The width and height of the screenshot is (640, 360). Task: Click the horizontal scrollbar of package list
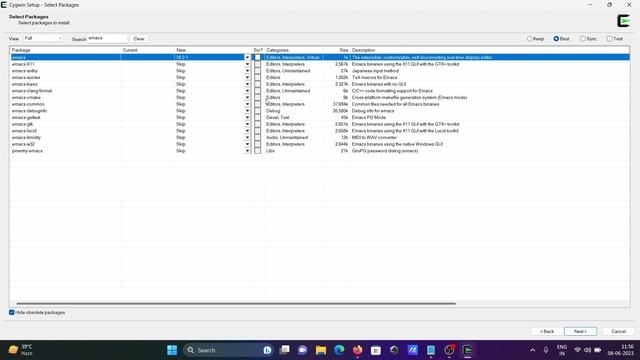click(236, 304)
